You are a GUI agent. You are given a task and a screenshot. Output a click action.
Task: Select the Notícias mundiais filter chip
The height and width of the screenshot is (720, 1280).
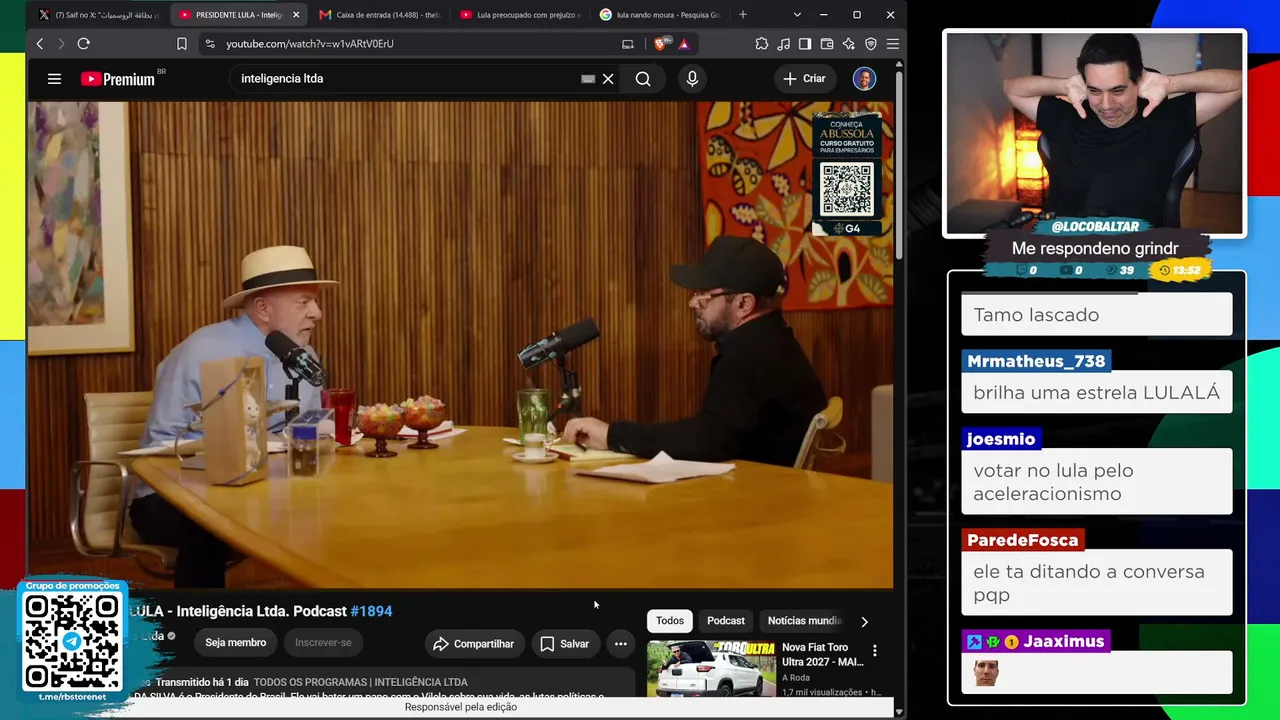click(x=803, y=621)
